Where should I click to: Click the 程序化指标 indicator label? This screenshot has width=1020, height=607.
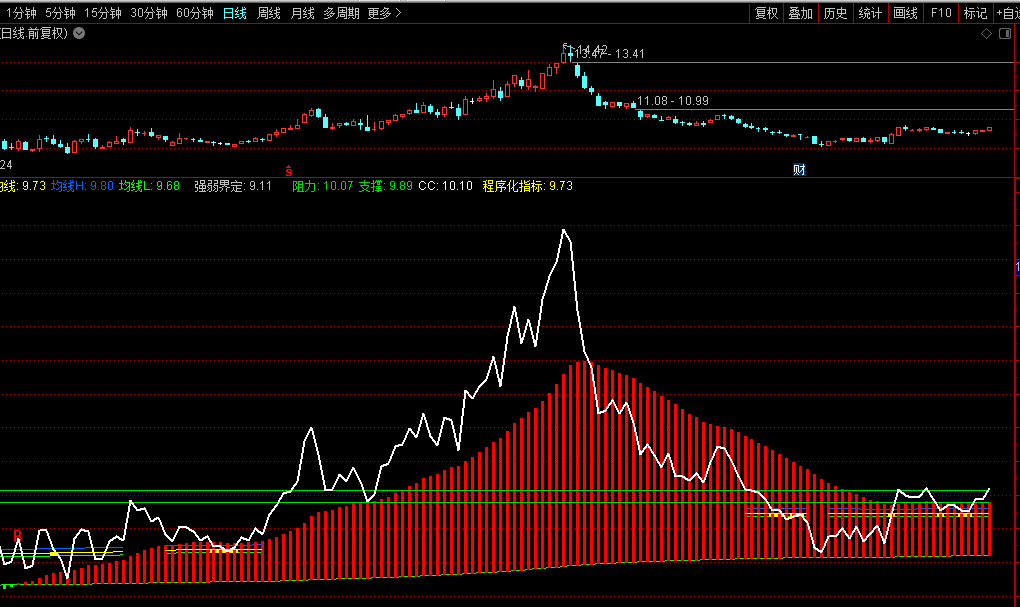tap(514, 186)
